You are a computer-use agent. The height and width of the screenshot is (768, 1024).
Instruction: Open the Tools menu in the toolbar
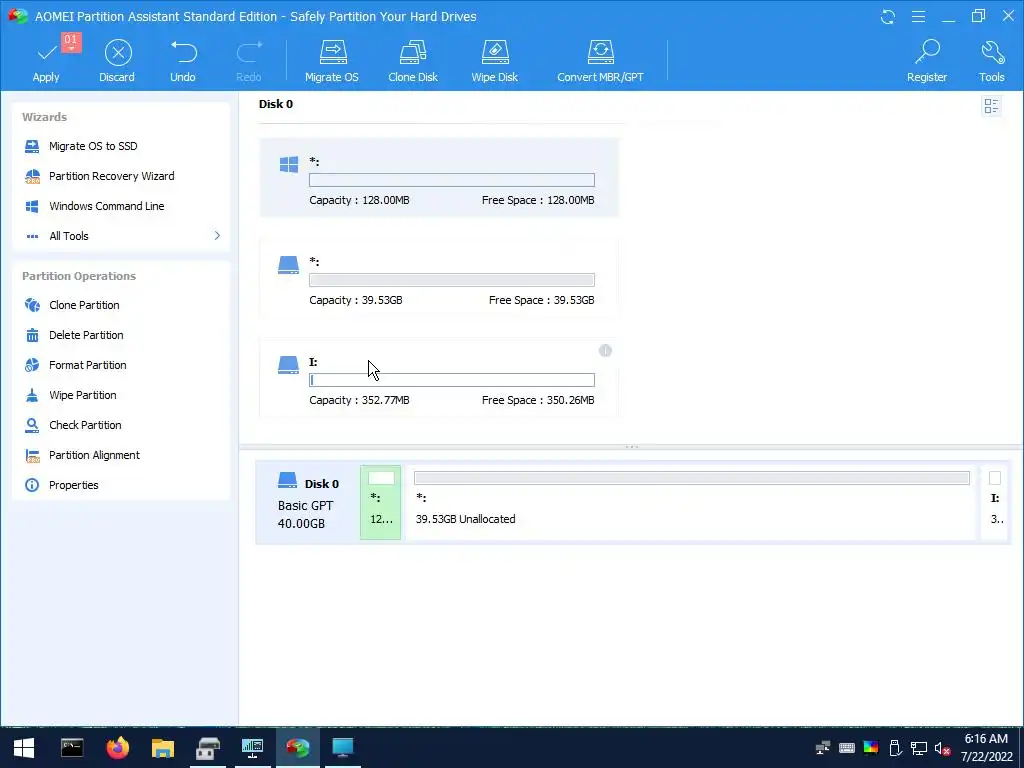991,61
